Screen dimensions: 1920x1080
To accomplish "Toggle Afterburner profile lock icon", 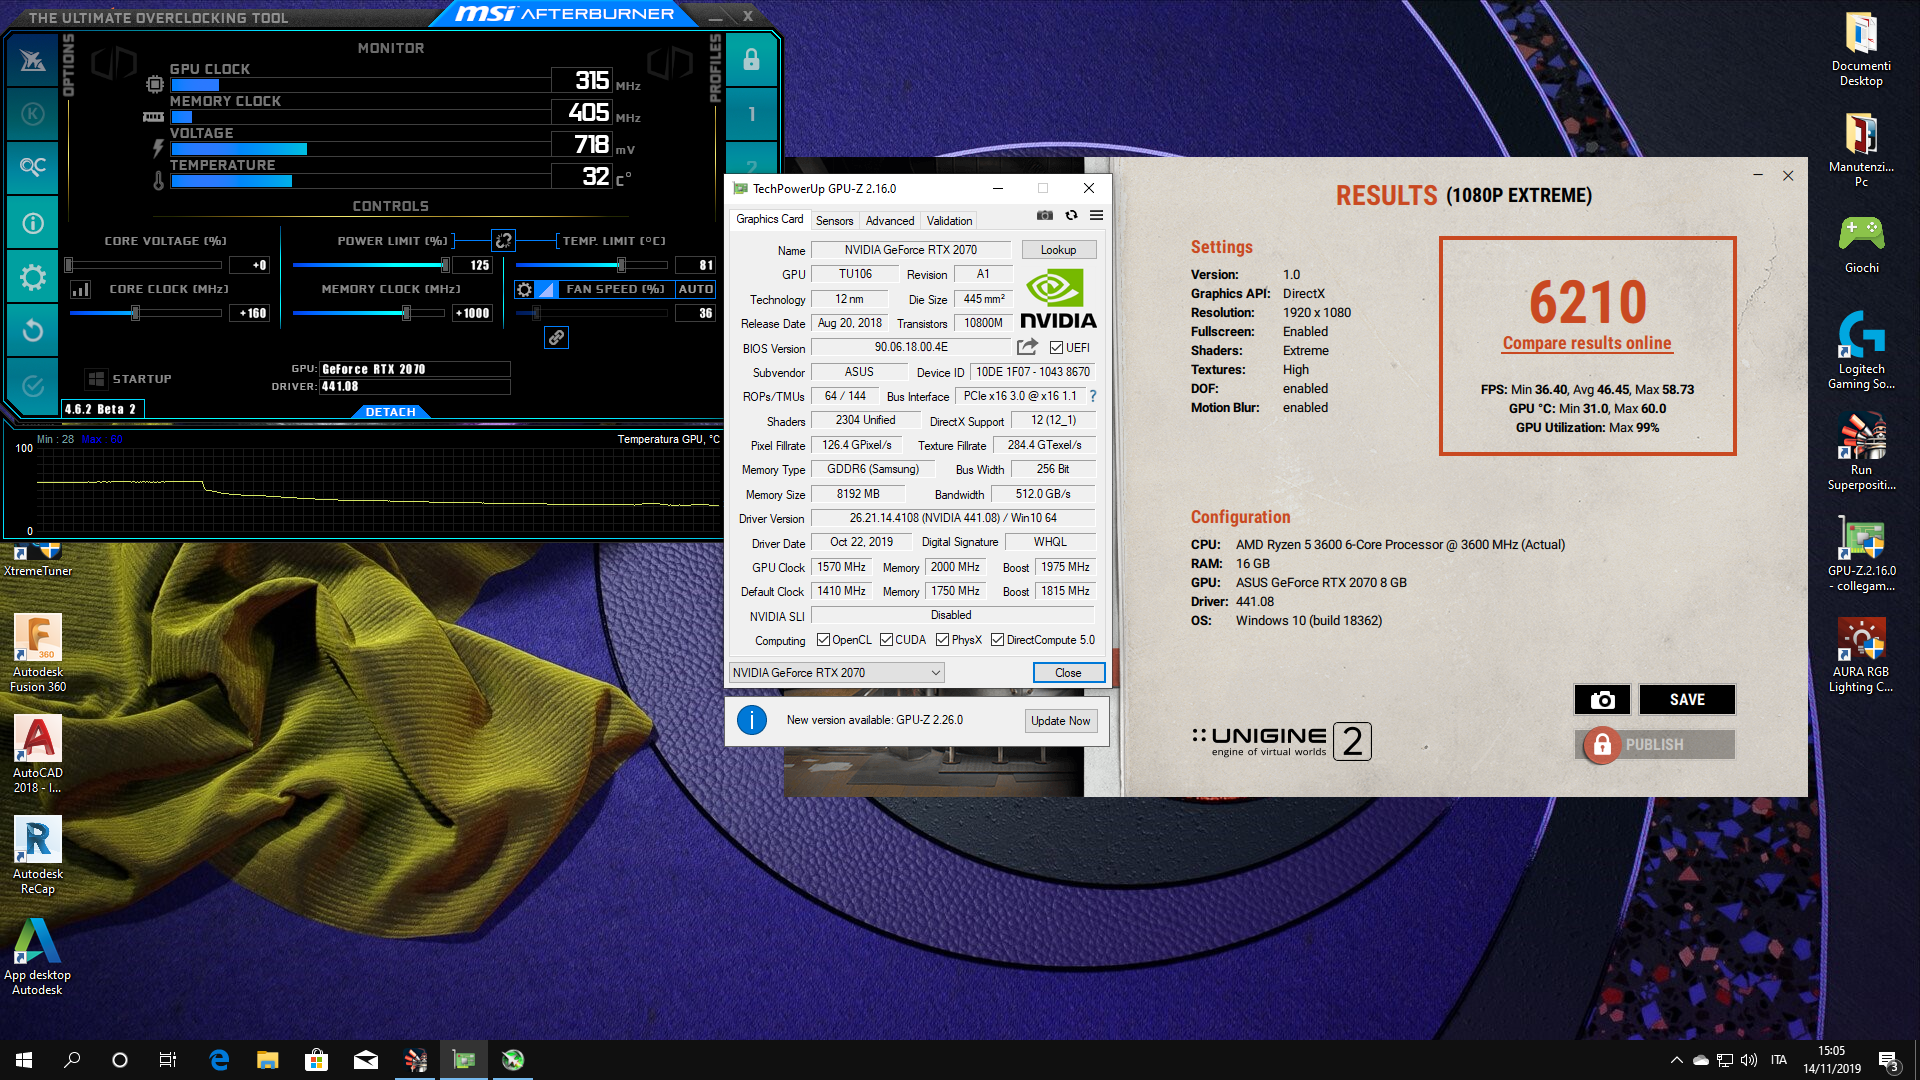I will coord(751,60).
